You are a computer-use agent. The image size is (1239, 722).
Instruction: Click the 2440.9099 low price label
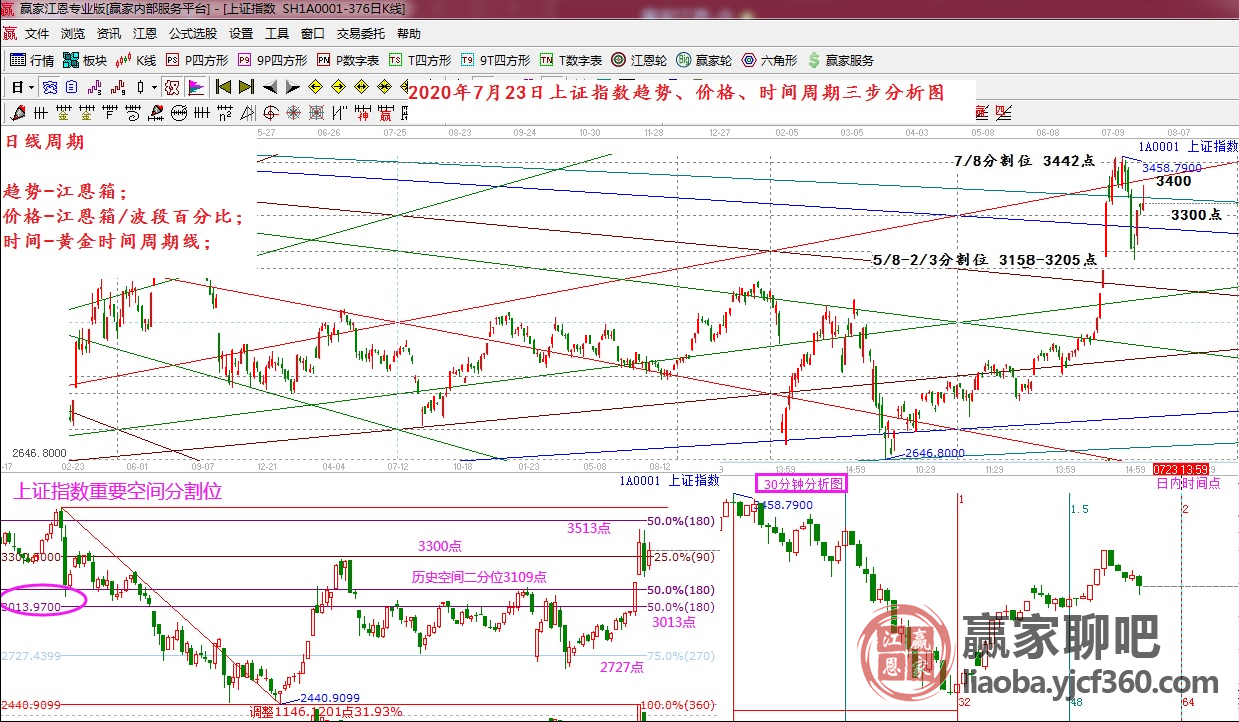pos(329,698)
